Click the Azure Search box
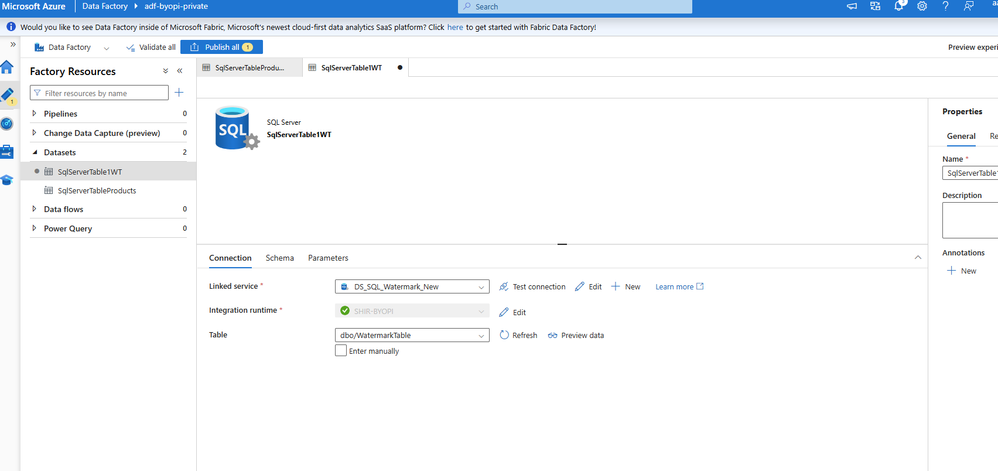The width and height of the screenshot is (998, 471). 575,6
